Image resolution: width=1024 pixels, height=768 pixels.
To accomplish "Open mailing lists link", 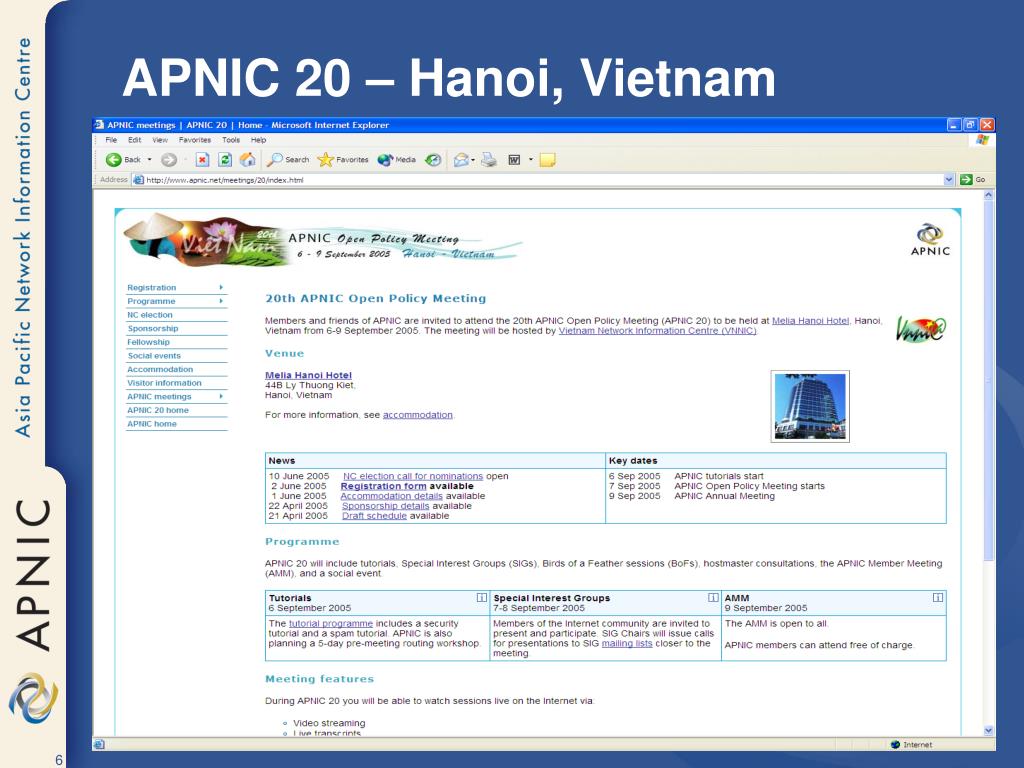I will click(627, 643).
